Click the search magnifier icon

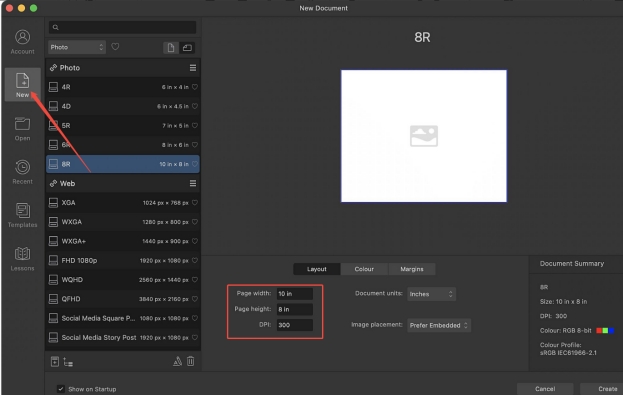(x=56, y=27)
